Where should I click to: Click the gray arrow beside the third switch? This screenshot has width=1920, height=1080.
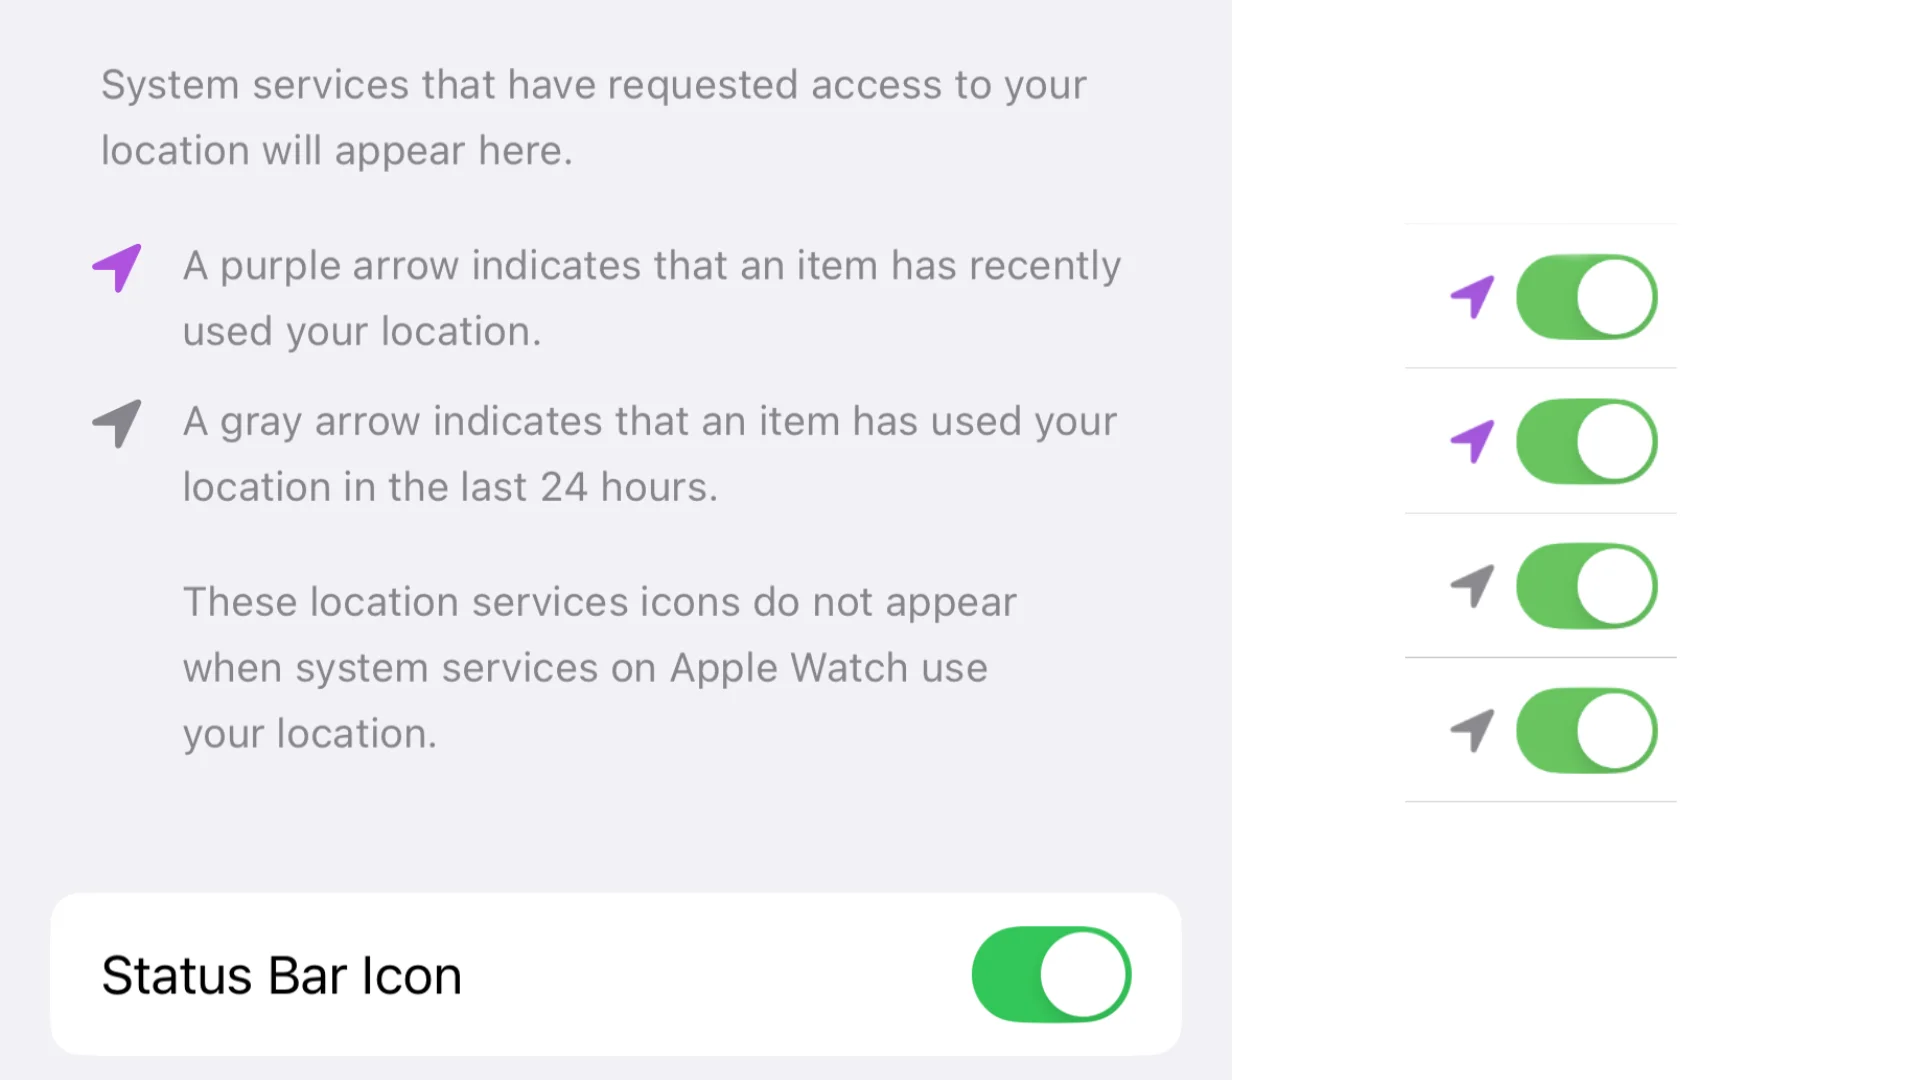click(x=1472, y=586)
